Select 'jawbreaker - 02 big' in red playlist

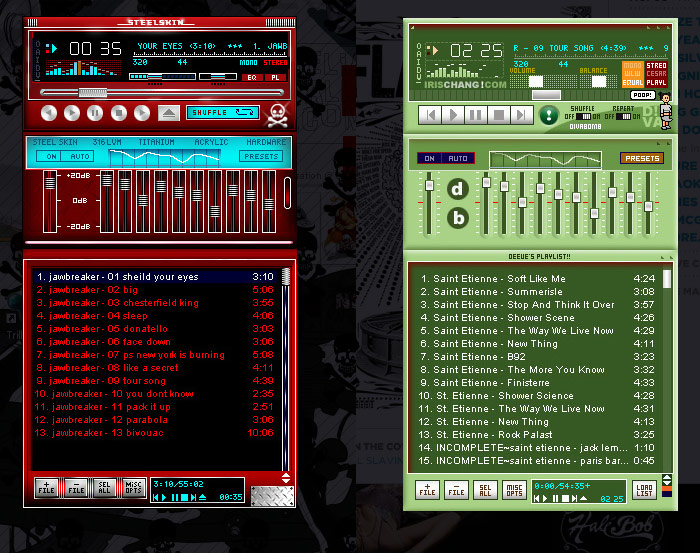pos(155,290)
